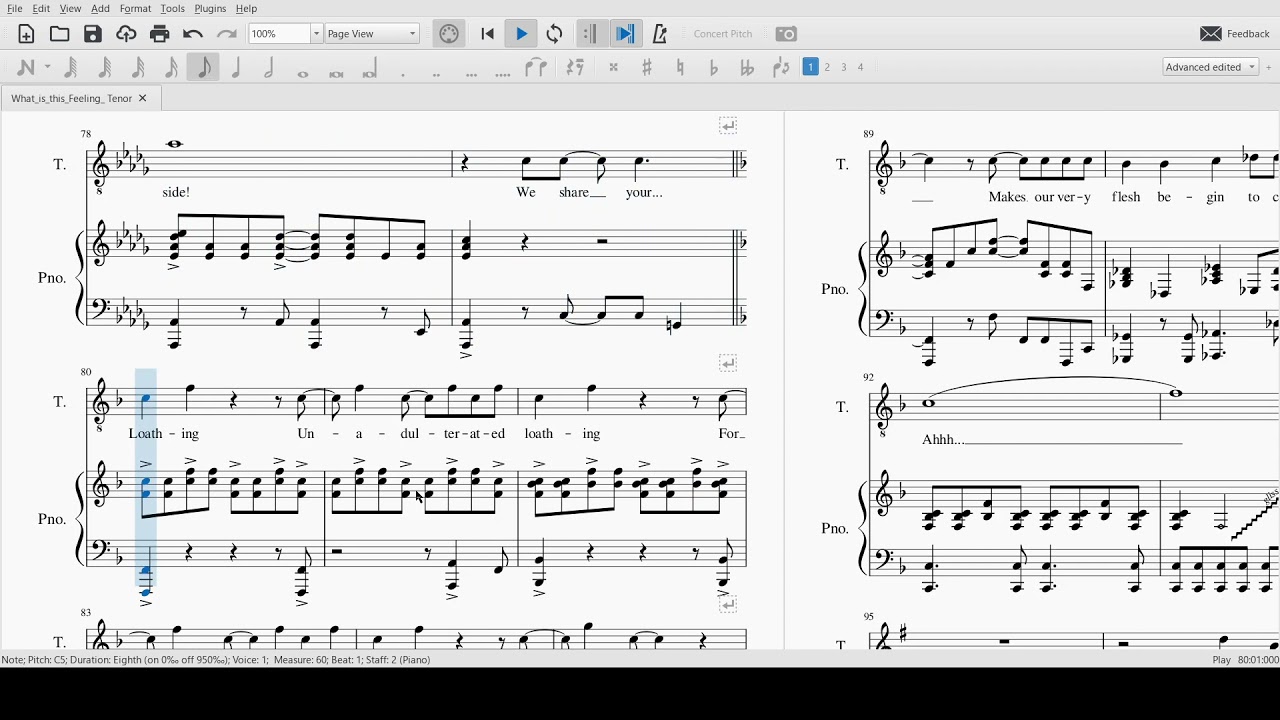Apply the double flat accidental
1280x720 pixels.
point(747,67)
